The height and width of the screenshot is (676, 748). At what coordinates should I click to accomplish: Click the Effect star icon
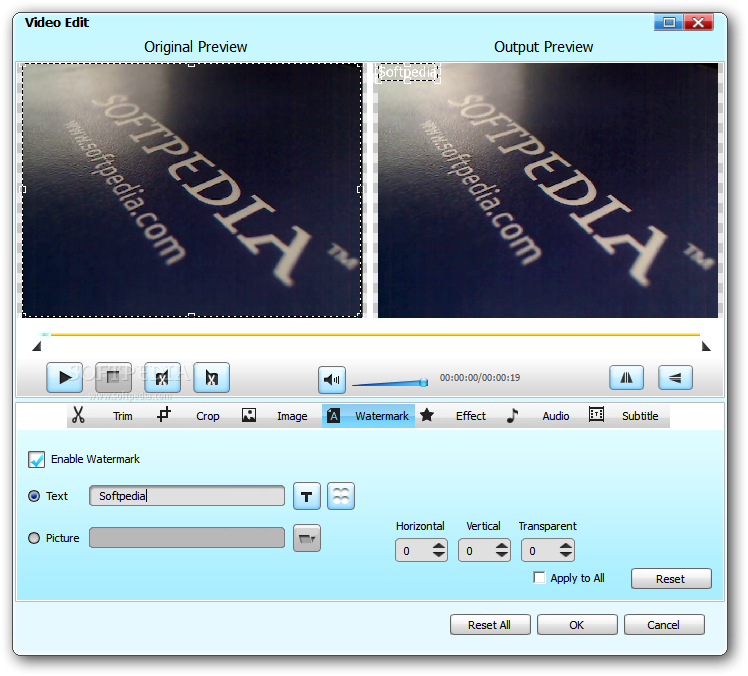click(427, 415)
